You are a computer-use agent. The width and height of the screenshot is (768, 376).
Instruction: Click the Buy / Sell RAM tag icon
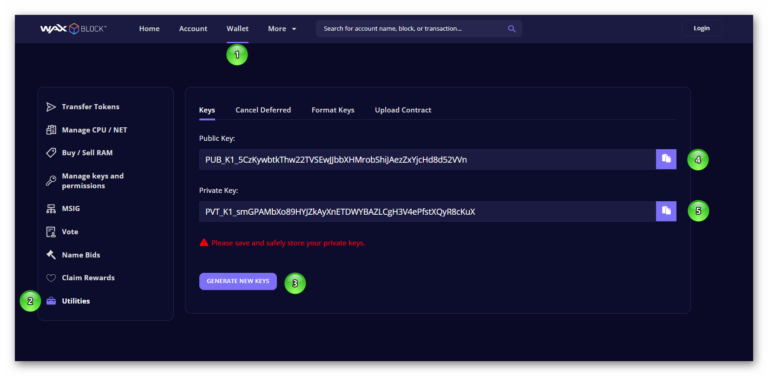51,153
